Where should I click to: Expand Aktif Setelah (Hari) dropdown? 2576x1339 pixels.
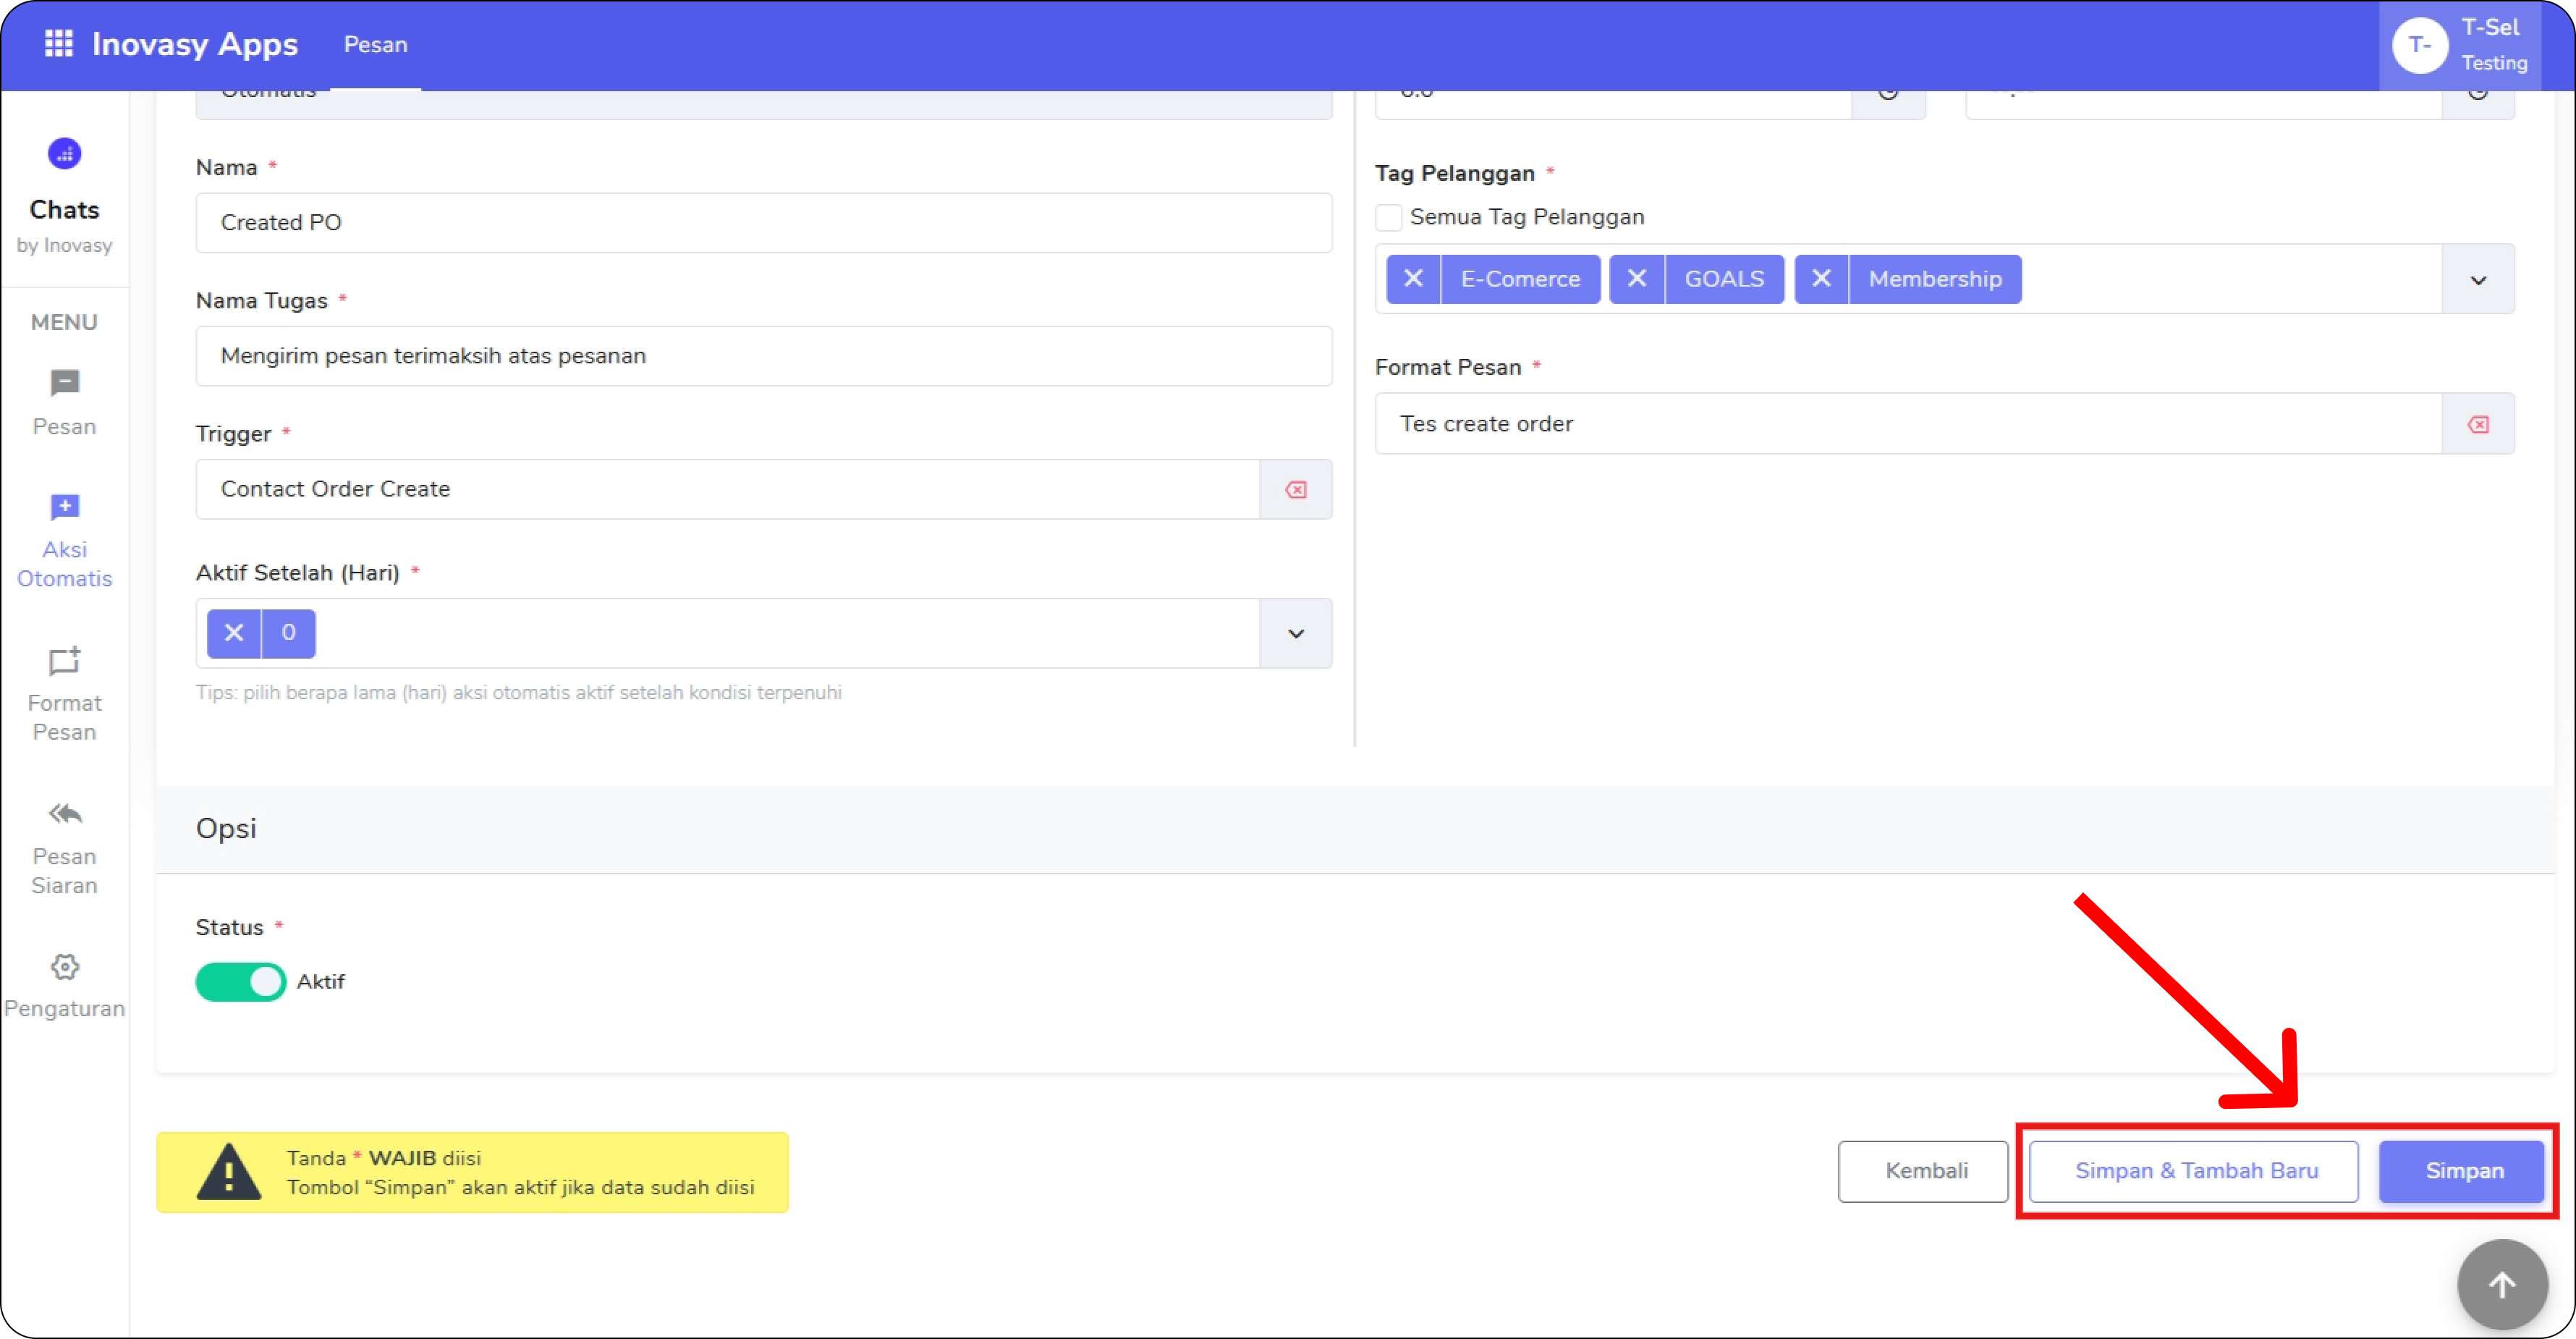(1295, 634)
